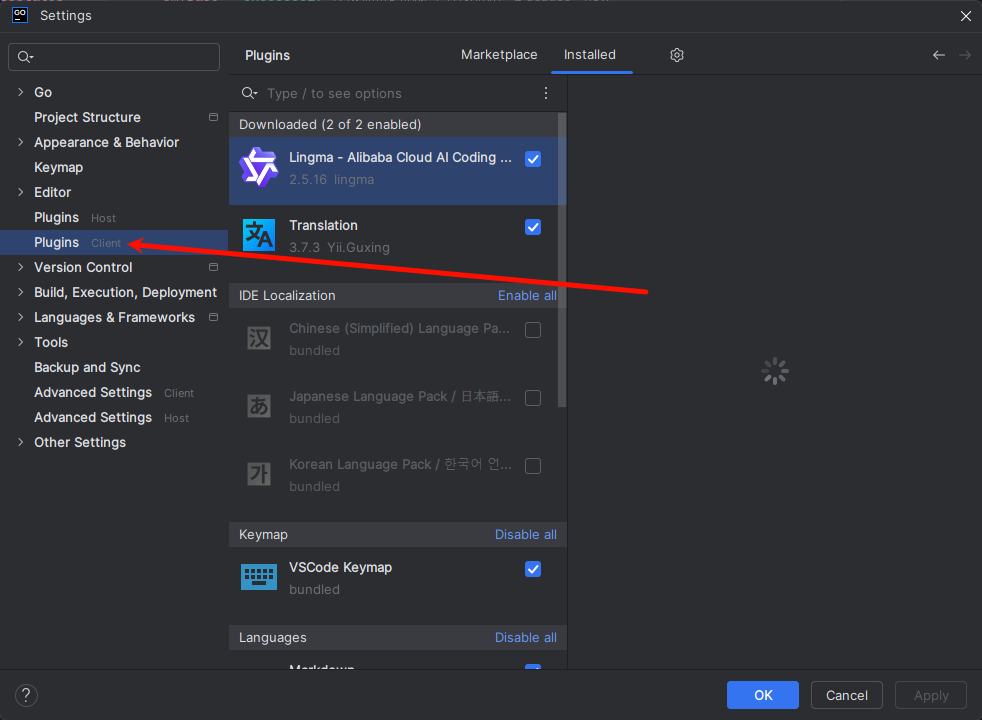Uncheck the VSCode Keymap plugin
This screenshot has width=982, height=720.
(x=533, y=569)
